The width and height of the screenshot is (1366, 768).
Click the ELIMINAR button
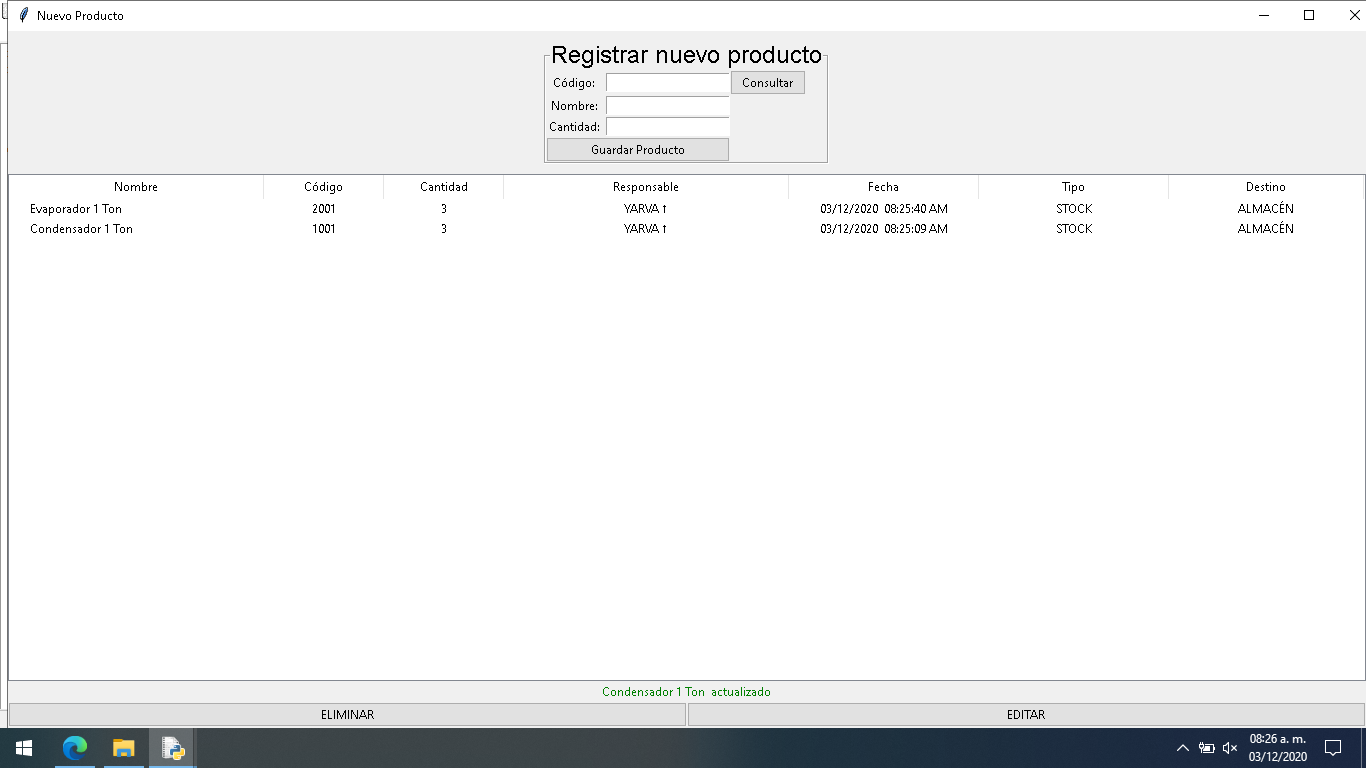click(x=347, y=715)
